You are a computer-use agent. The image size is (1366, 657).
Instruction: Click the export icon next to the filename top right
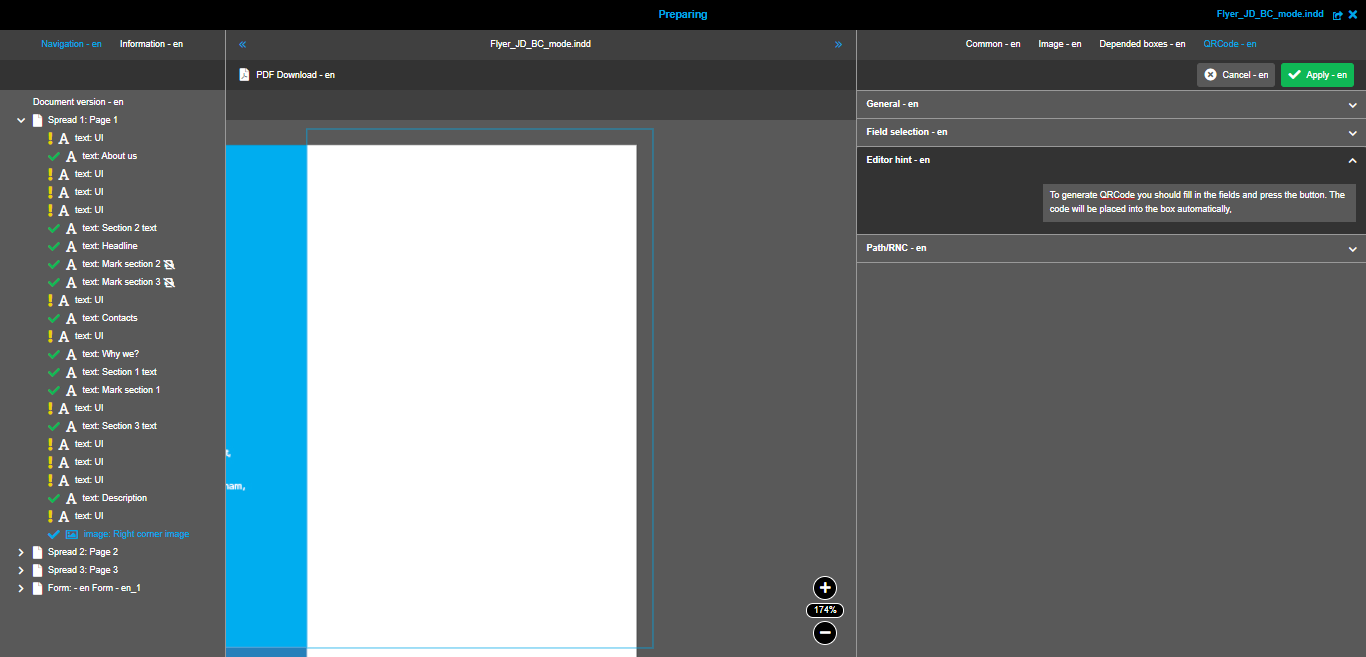[1337, 14]
